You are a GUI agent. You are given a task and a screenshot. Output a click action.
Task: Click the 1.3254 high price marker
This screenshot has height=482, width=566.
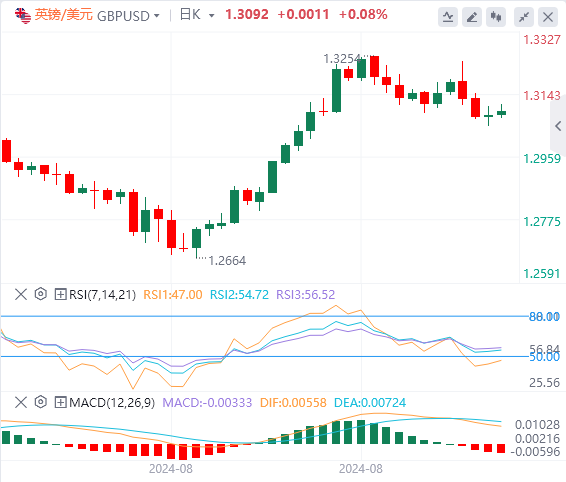click(x=342, y=59)
